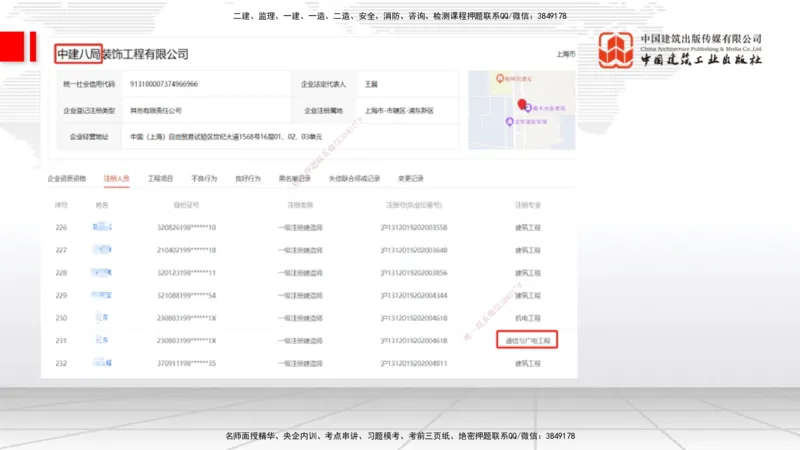The height and width of the screenshot is (450, 800).
Task: Click the 其他有限责任公司 registration type value
Action: point(156,111)
